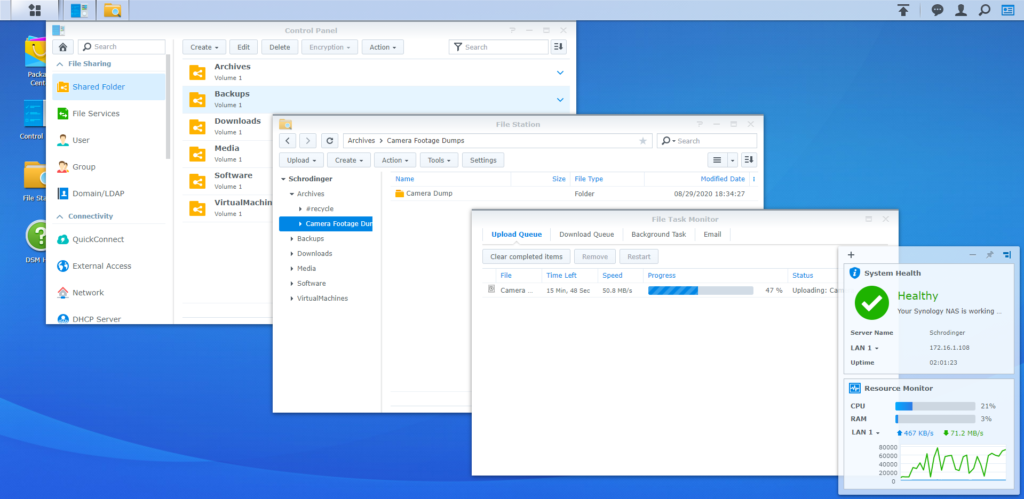Switch to the Download Queue tab
Screen dimensions: 1024x499
click(586, 234)
